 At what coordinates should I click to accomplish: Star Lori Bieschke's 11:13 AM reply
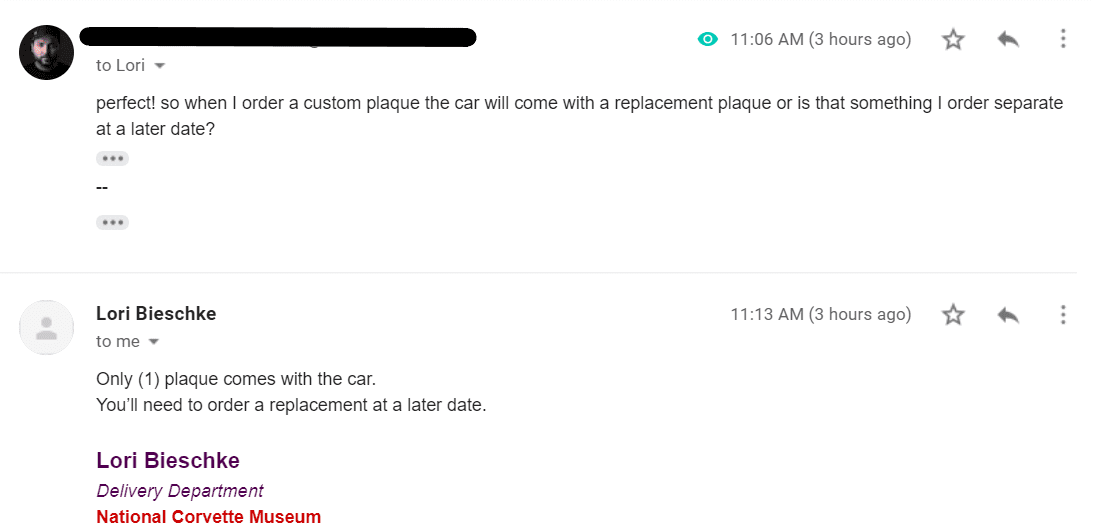pos(953,315)
